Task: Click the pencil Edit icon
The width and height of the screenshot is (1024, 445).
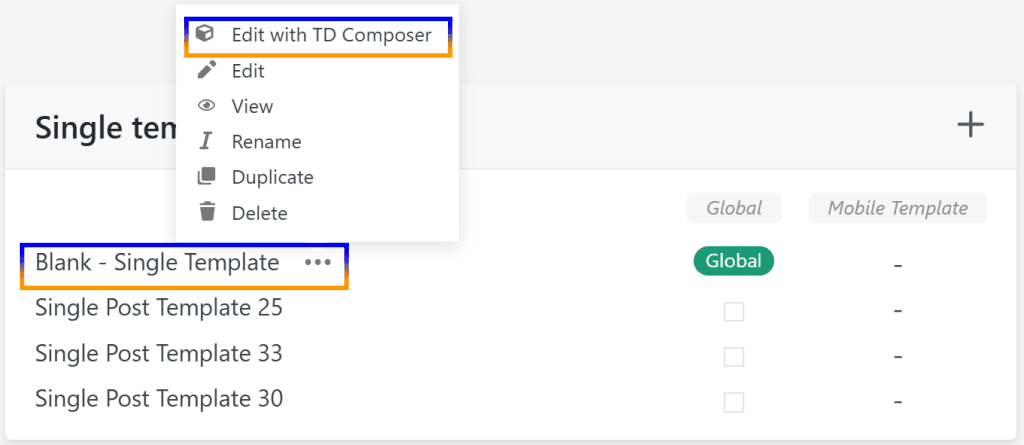Action: 207,70
